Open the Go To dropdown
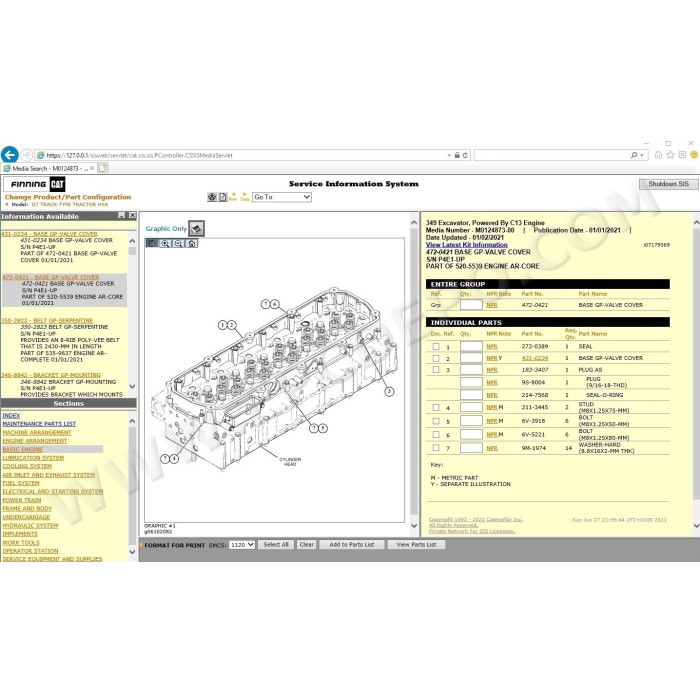This screenshot has width=700, height=700. tap(282, 197)
